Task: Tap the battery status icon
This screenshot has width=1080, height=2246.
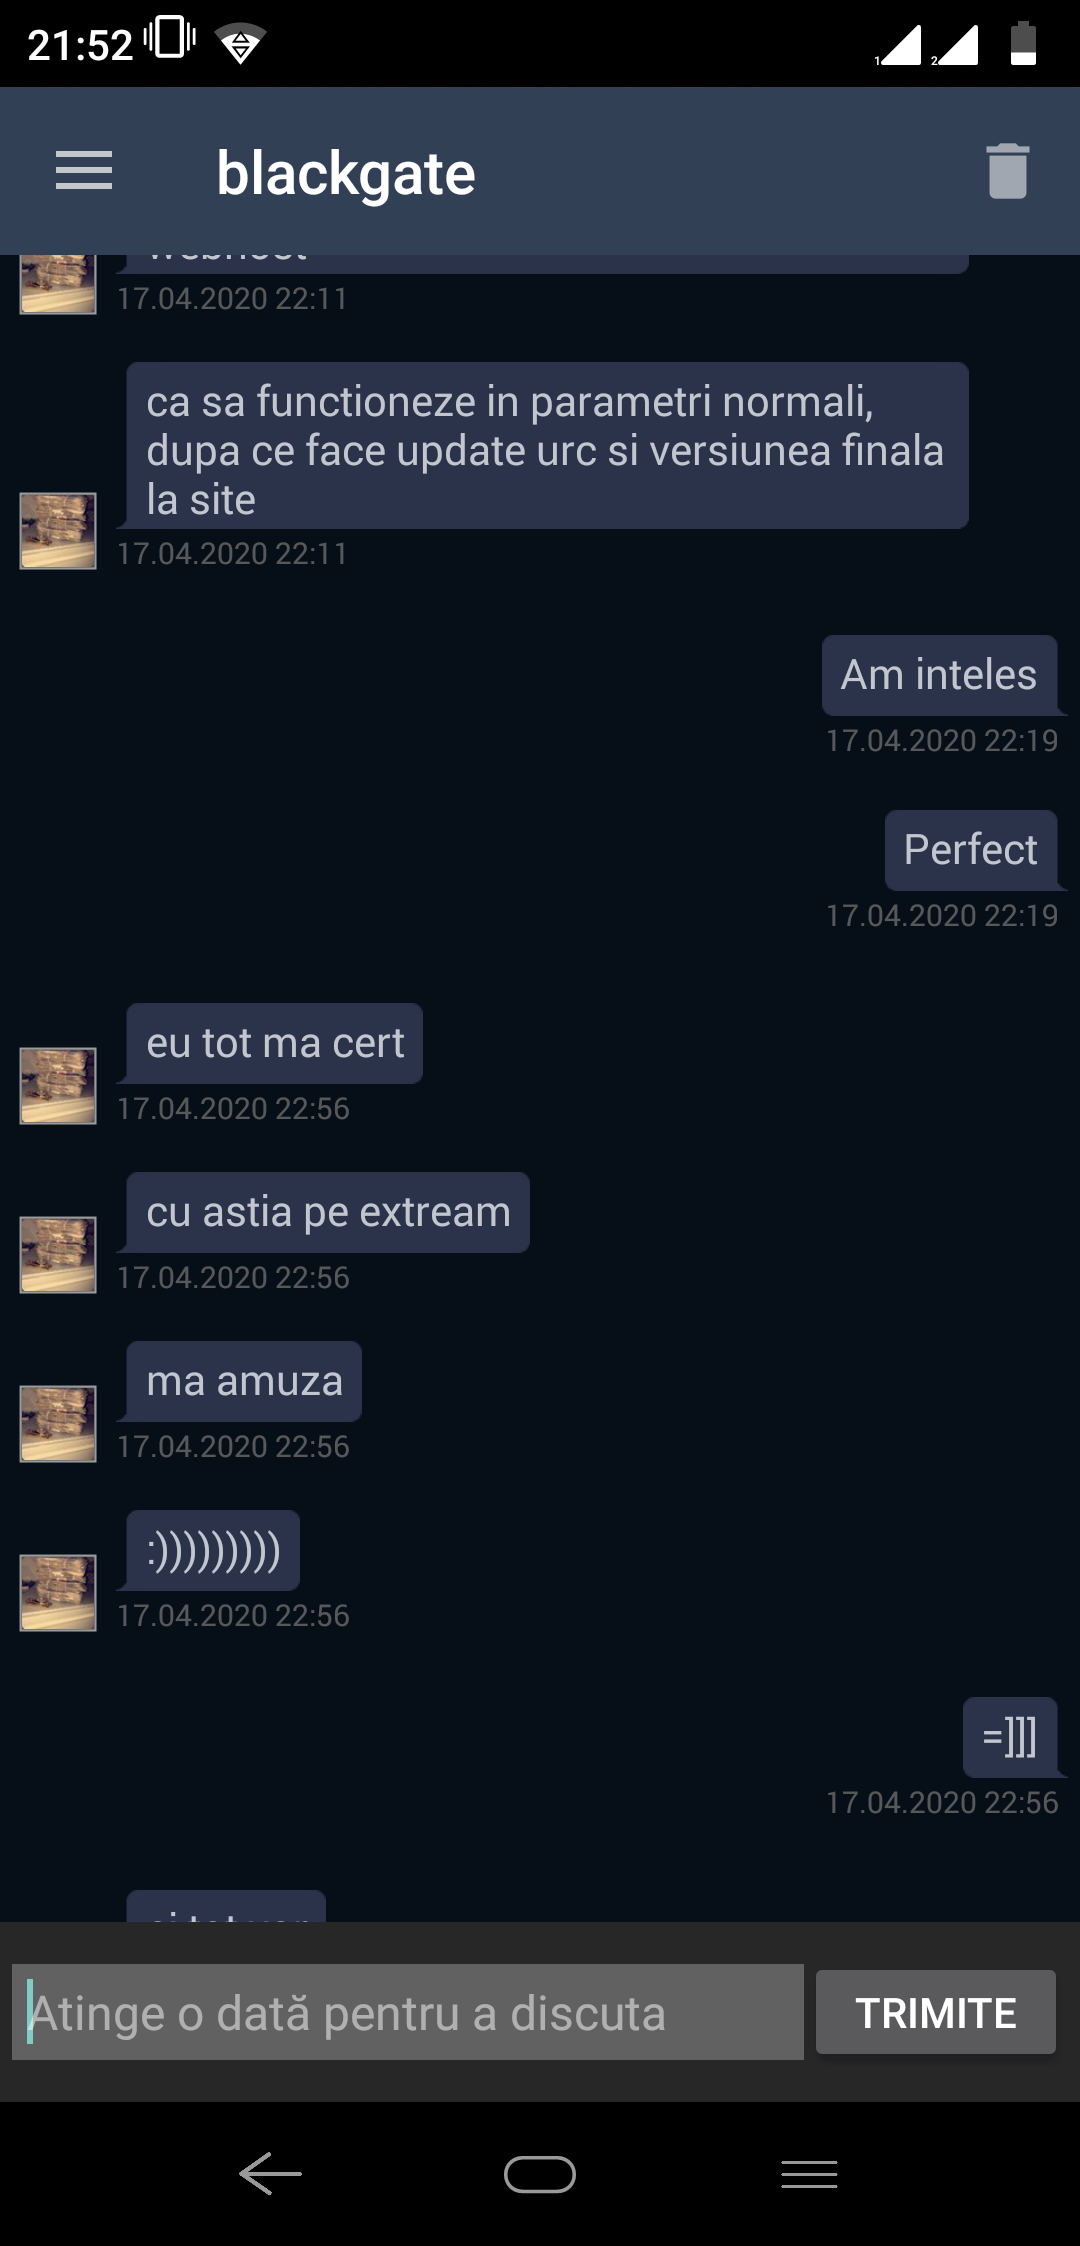Action: pos(1023,43)
